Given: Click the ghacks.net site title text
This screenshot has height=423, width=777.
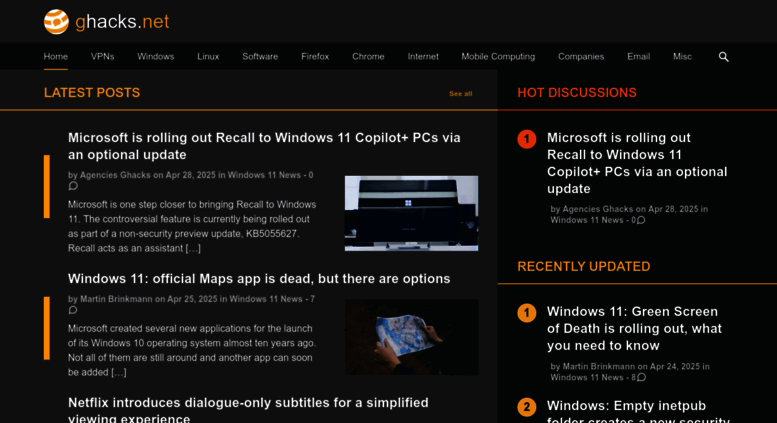Looking at the screenshot, I should tap(122, 22).
